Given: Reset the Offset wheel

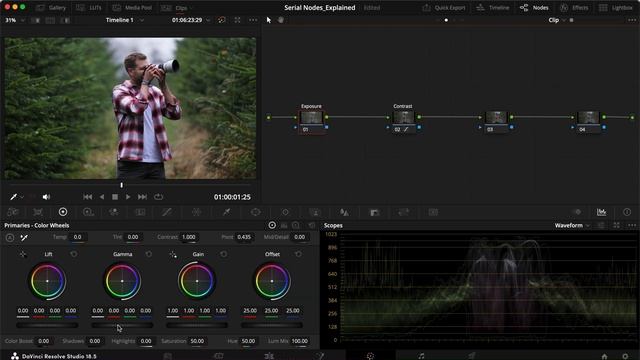Looking at the screenshot, I should tap(299, 254).
